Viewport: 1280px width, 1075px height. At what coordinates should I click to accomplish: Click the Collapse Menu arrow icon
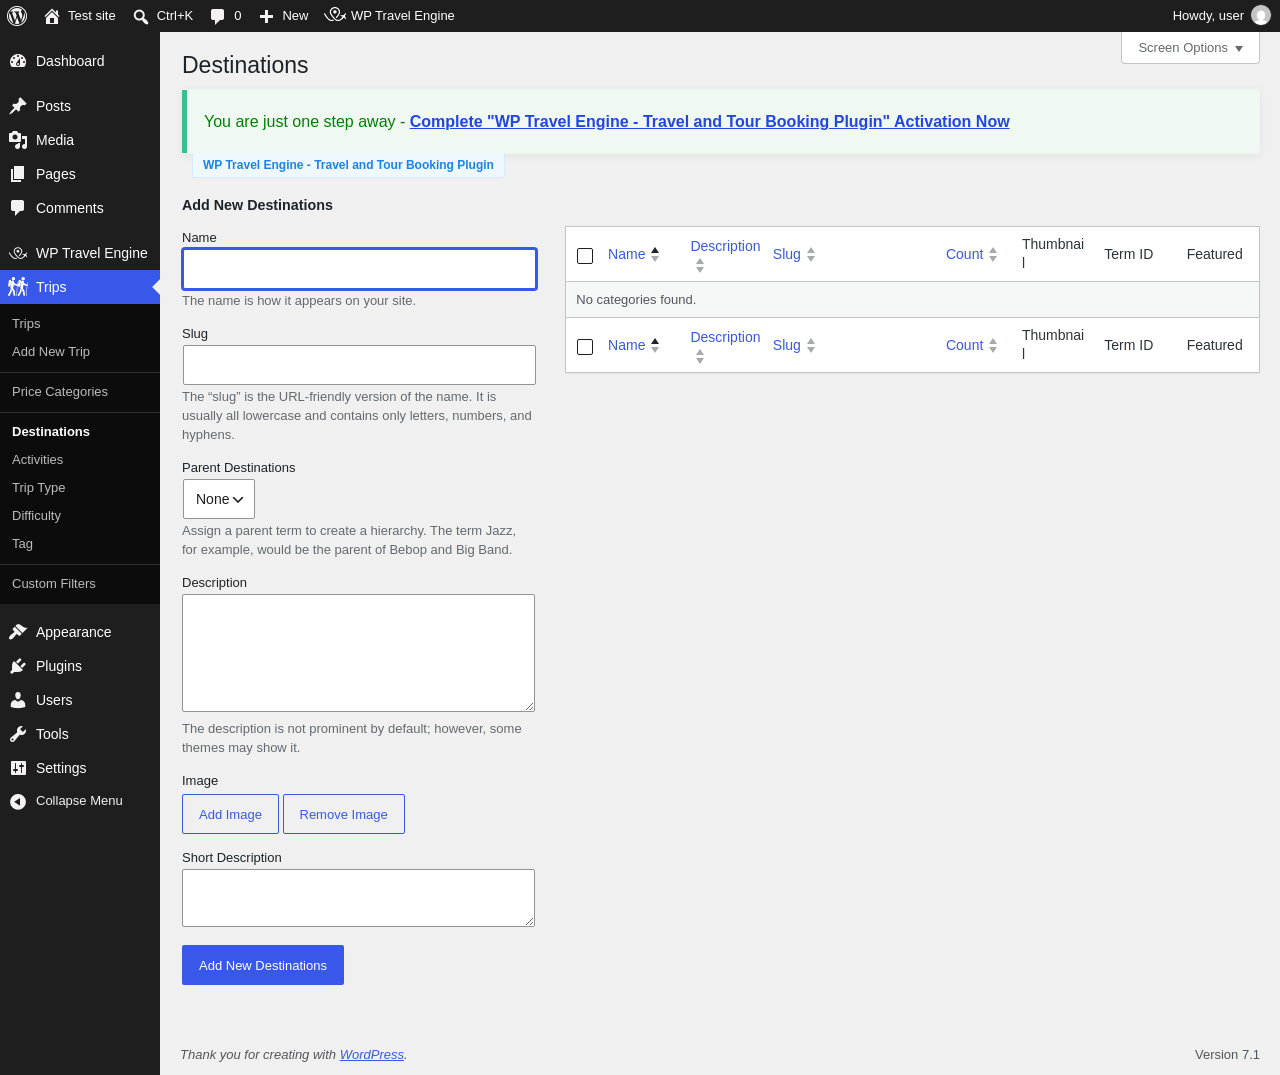click(18, 801)
